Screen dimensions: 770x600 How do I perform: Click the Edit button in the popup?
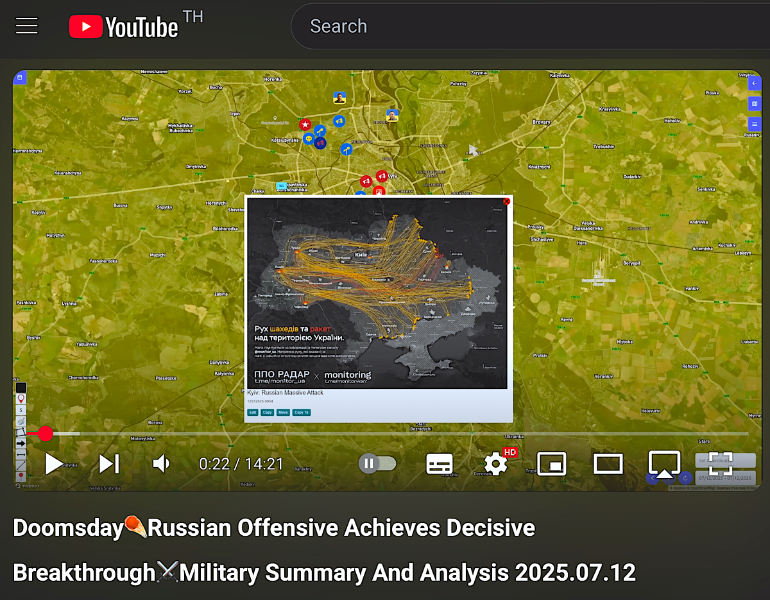pyautogui.click(x=252, y=412)
